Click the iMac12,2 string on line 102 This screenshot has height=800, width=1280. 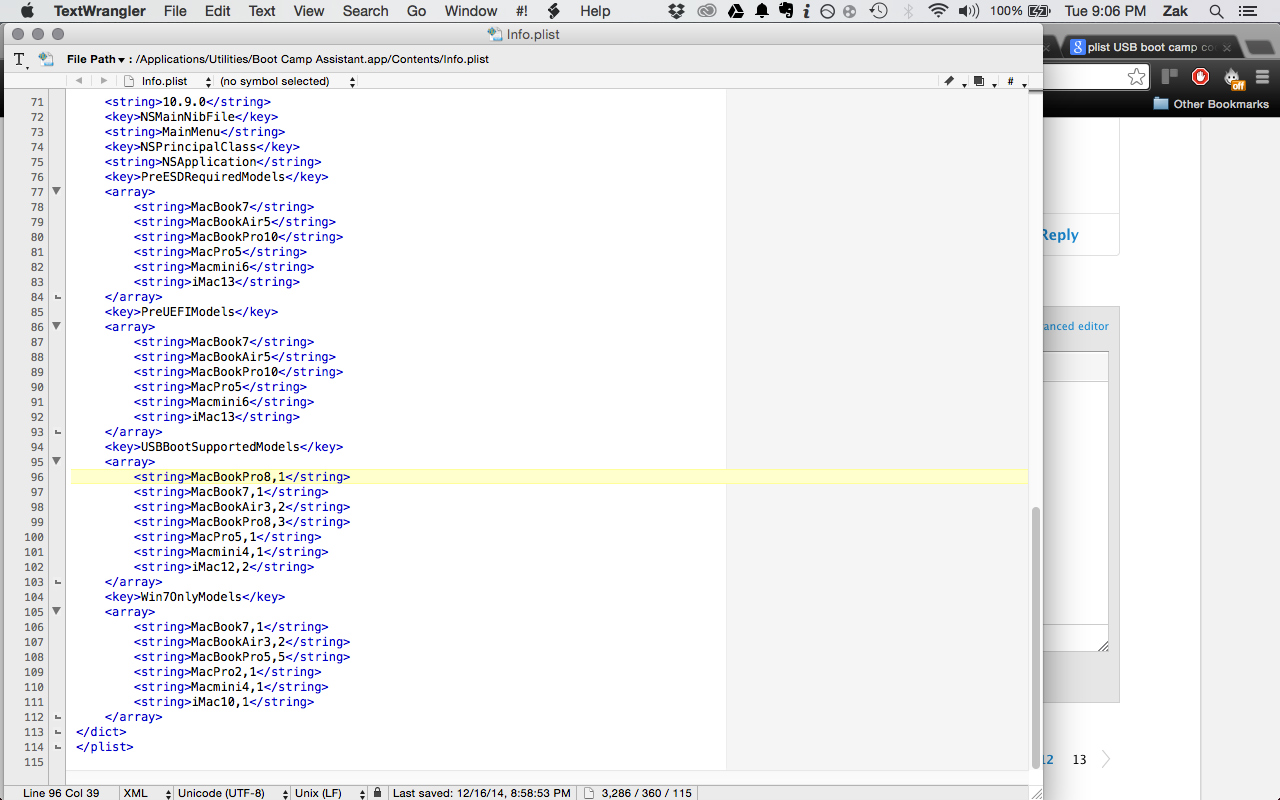click(224, 567)
